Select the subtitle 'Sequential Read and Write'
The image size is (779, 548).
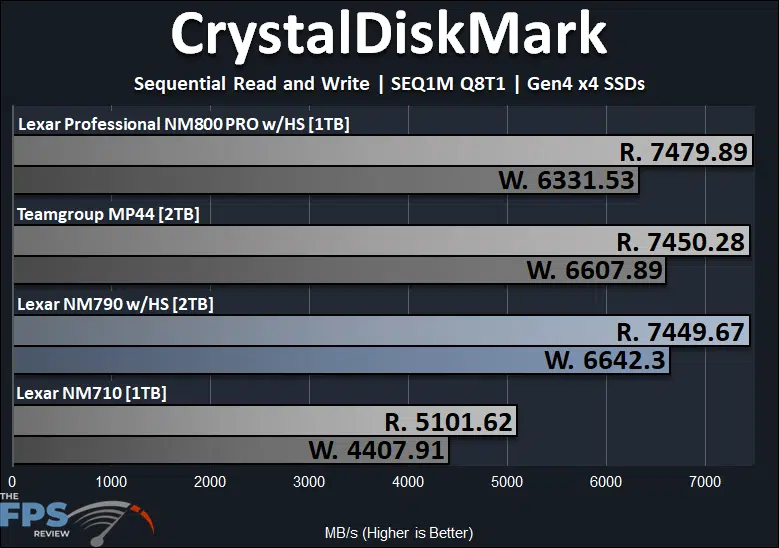251,83
